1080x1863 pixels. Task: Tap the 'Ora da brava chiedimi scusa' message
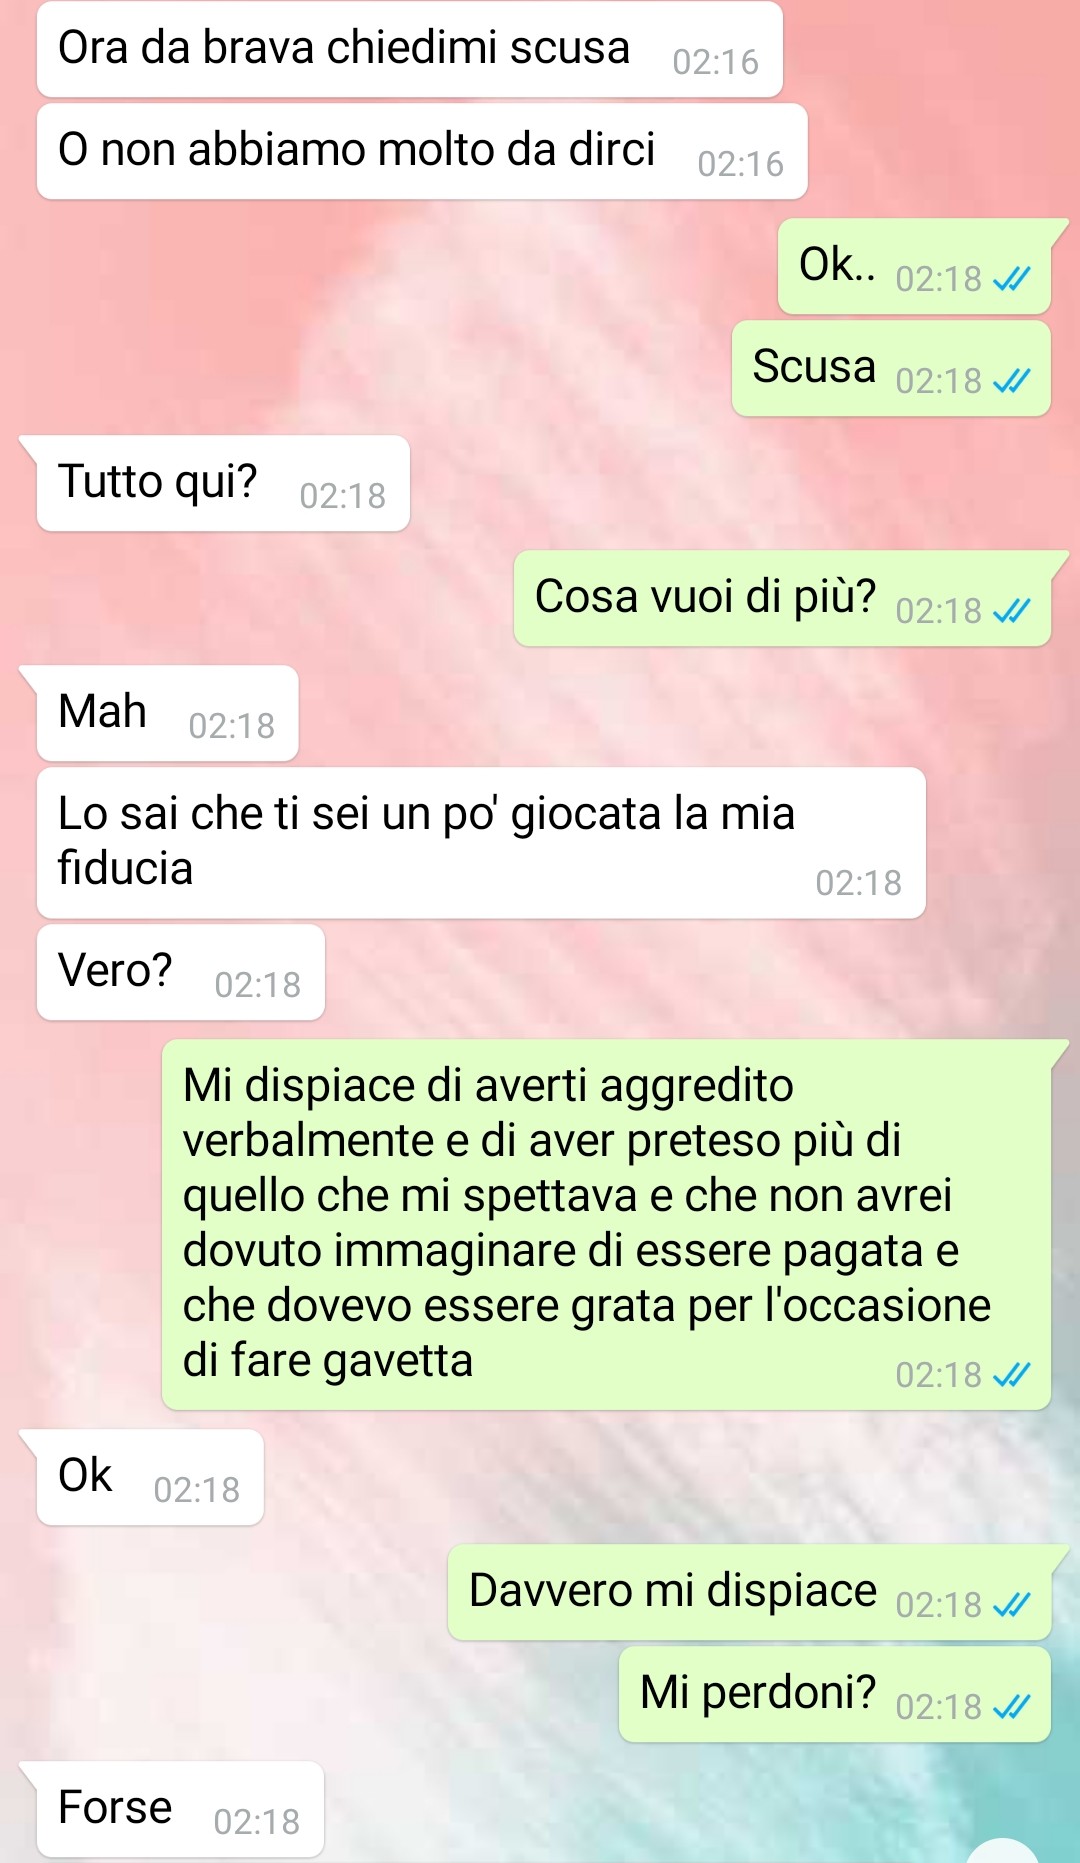pyautogui.click(x=409, y=49)
